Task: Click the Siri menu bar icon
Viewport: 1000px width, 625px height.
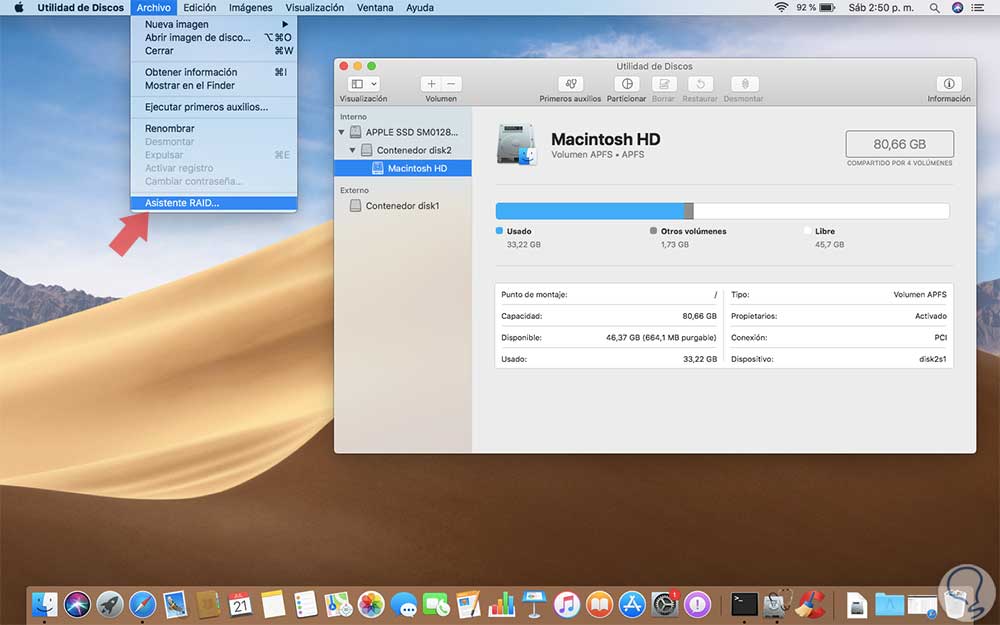Action: [x=957, y=8]
